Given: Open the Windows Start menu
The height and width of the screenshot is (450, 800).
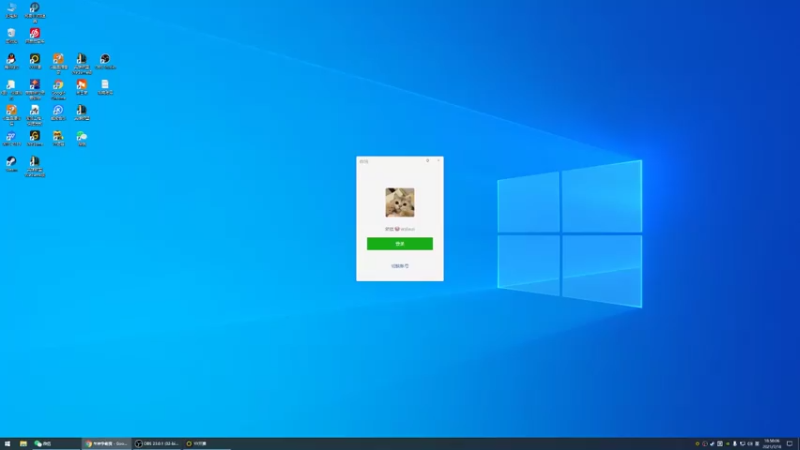Looking at the screenshot, I should pos(7,444).
